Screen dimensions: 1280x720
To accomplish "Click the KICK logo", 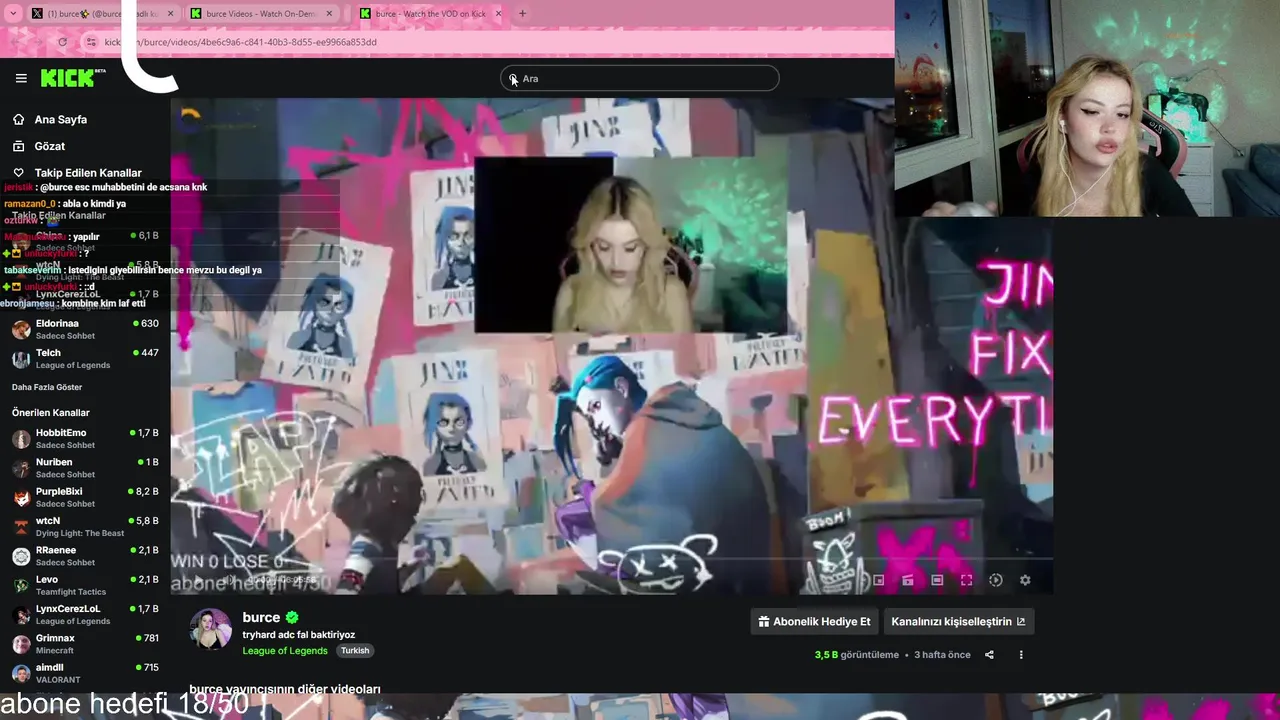I will coord(73,78).
